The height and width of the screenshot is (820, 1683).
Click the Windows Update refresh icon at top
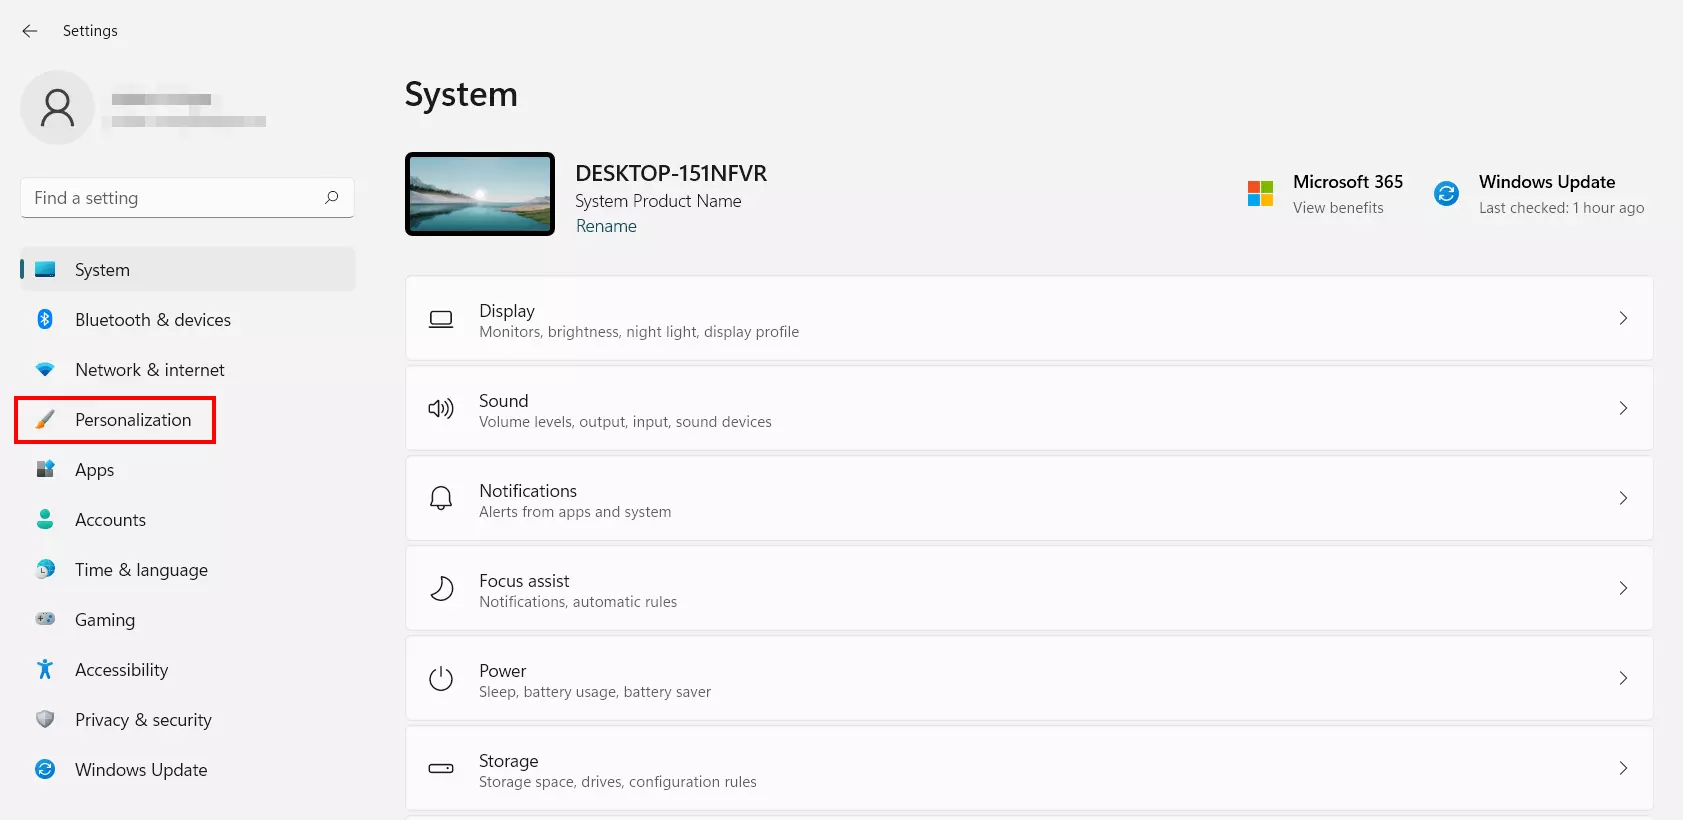coord(1446,193)
